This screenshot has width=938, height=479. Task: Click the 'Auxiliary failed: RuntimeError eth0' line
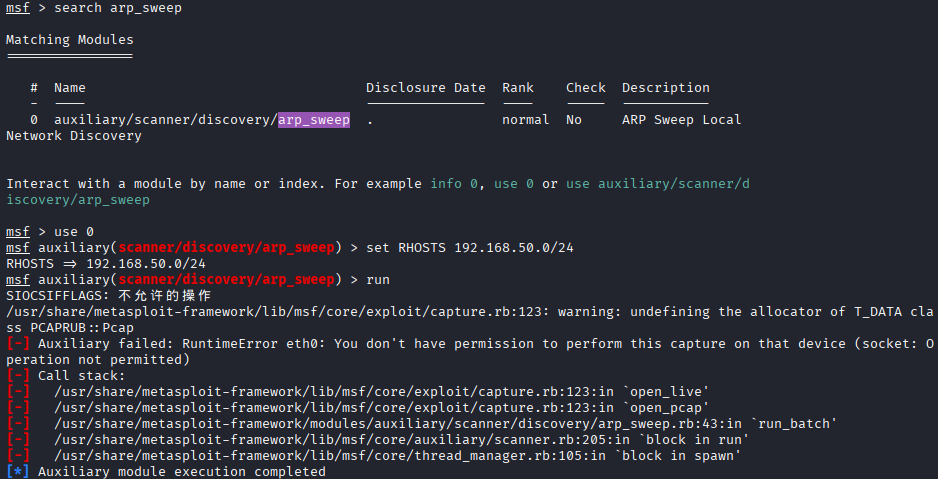[x=470, y=344]
